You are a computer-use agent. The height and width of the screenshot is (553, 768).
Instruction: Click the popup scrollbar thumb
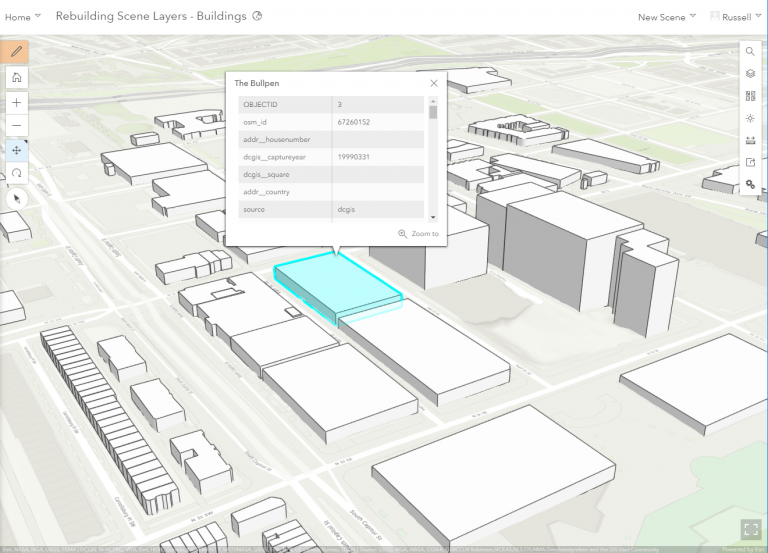[x=433, y=112]
